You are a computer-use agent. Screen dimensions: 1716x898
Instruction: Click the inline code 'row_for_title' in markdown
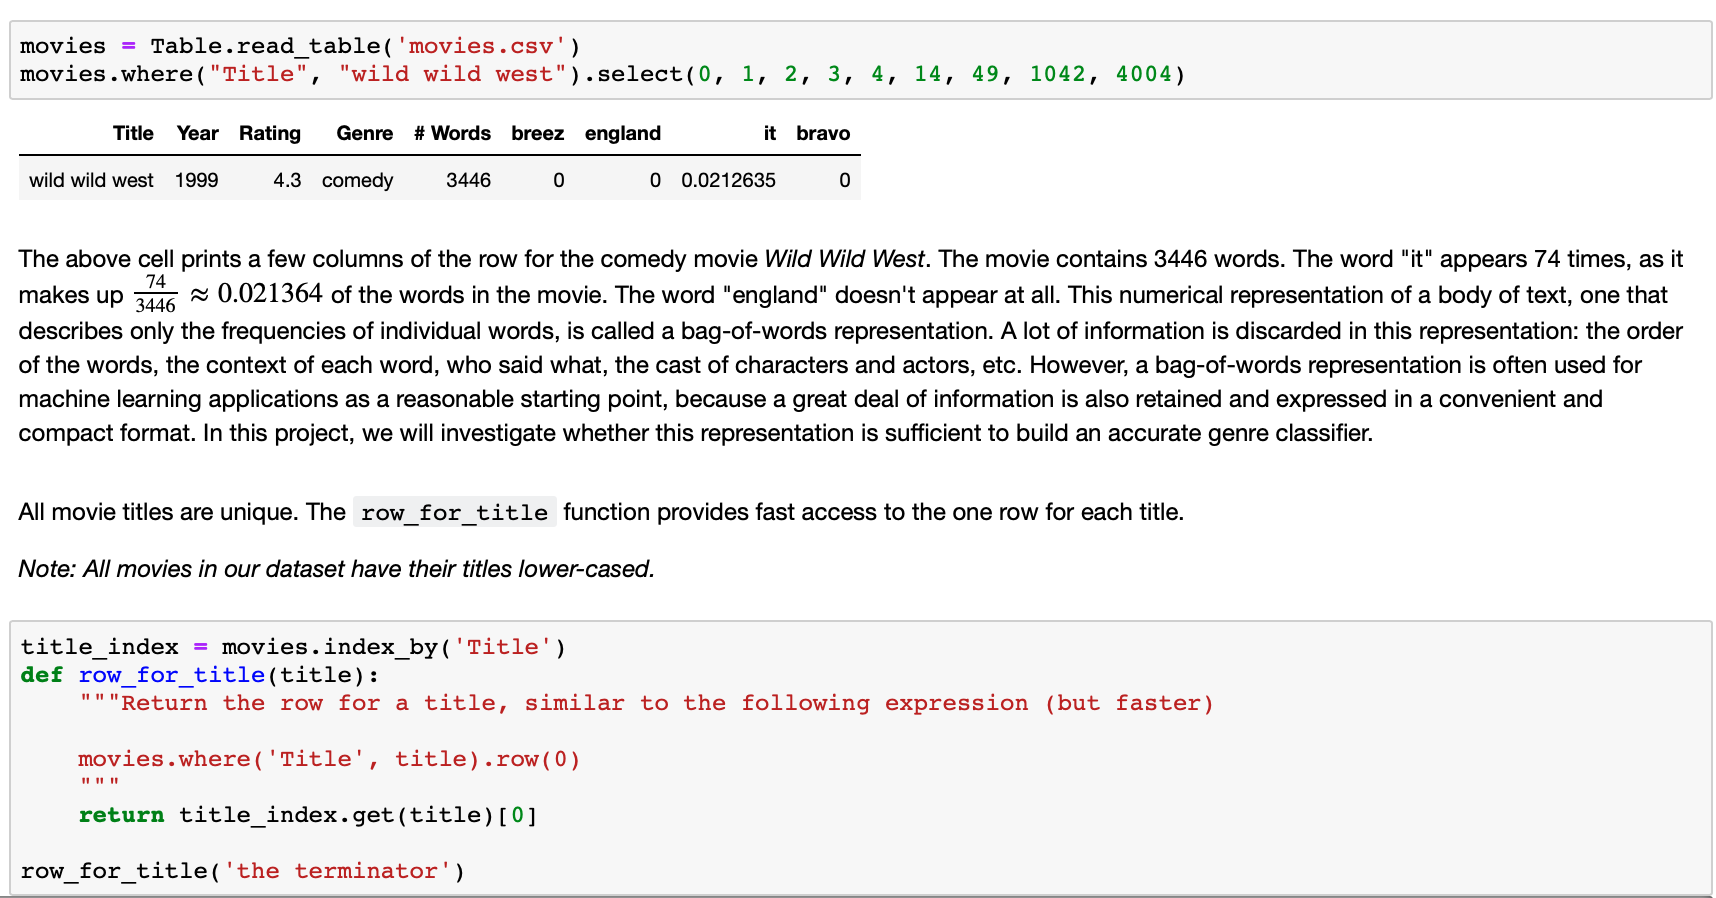click(x=454, y=513)
